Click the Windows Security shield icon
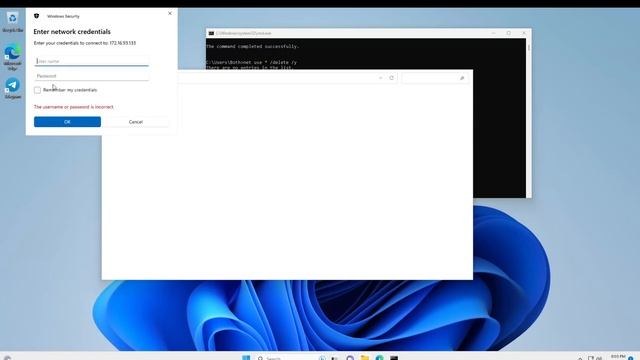Screen dimensions: 640x360 tap(36, 16)
